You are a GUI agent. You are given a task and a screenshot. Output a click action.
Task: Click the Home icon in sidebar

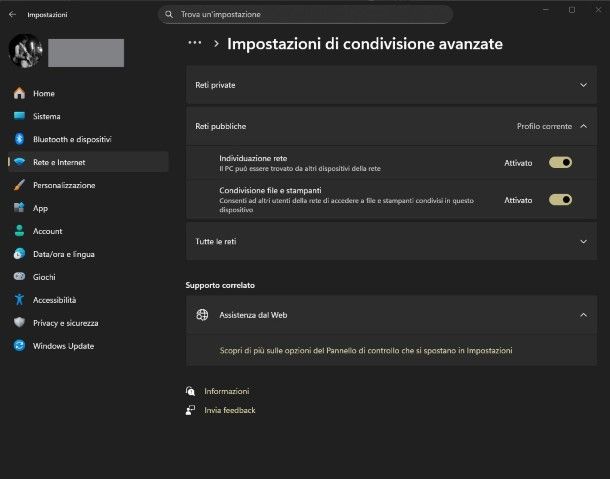18,93
